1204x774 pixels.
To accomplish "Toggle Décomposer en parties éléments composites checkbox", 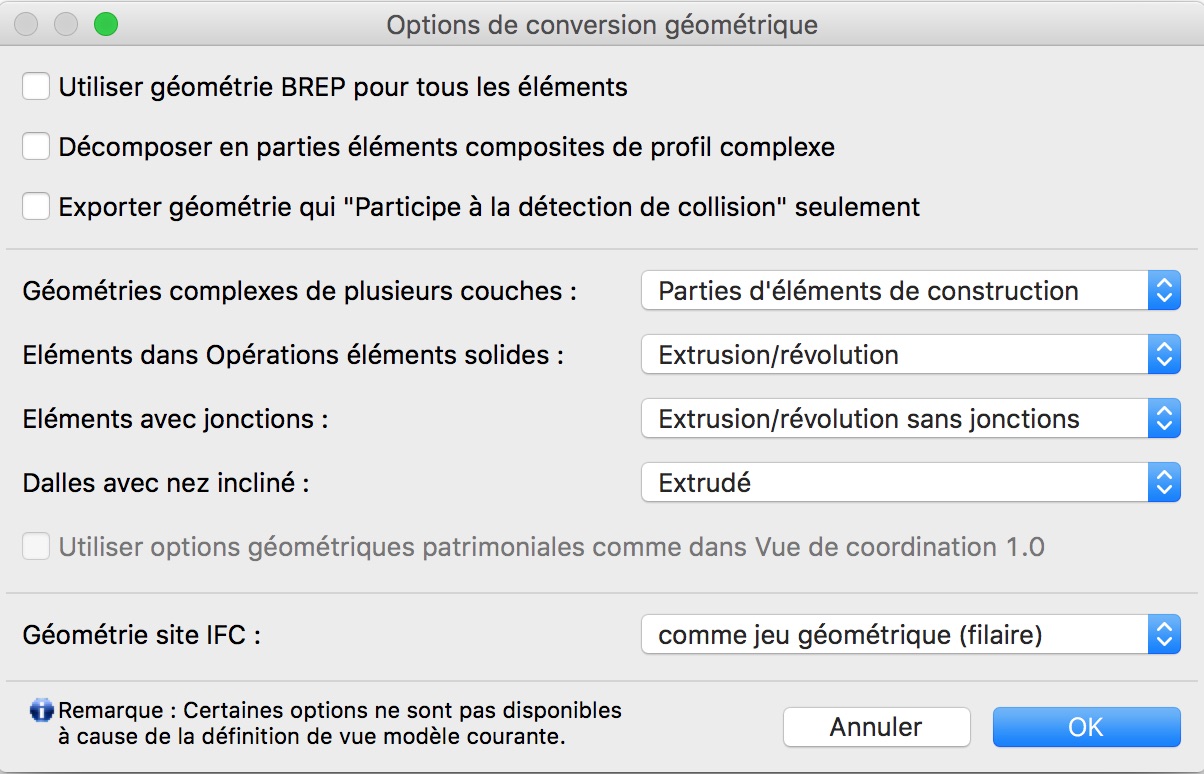I will click(x=37, y=147).
